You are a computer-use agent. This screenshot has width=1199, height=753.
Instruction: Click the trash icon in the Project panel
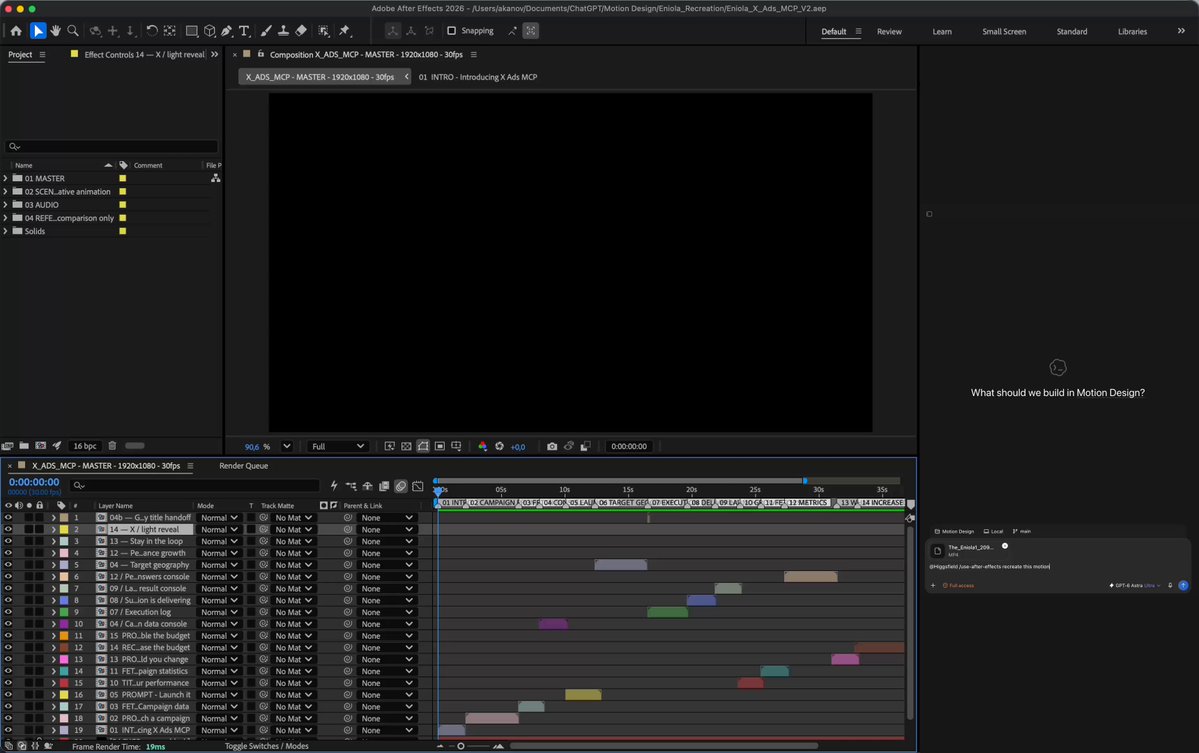[x=112, y=446]
